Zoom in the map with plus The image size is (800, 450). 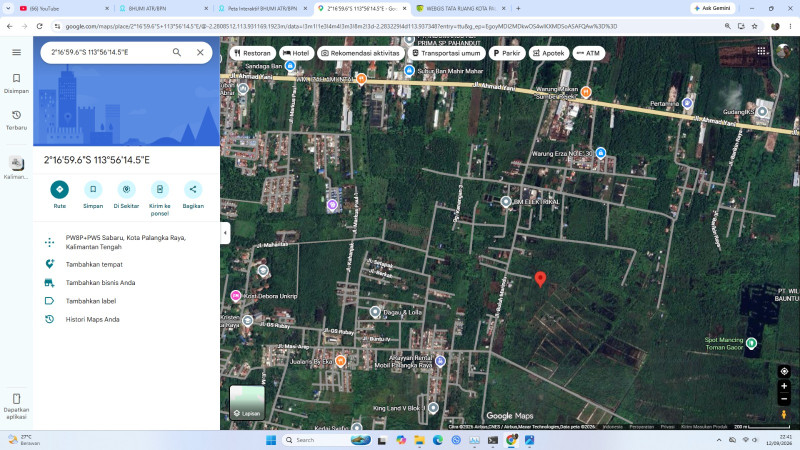[784, 386]
